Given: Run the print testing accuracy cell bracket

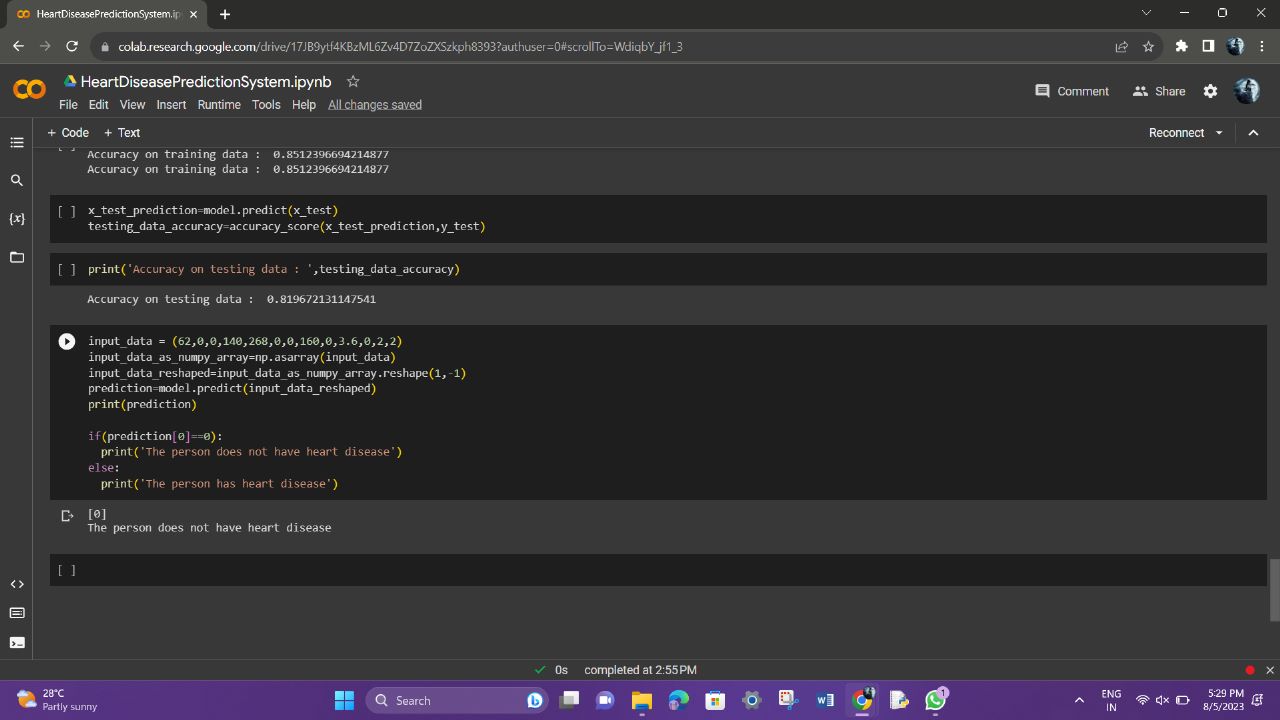Looking at the screenshot, I should (67, 269).
